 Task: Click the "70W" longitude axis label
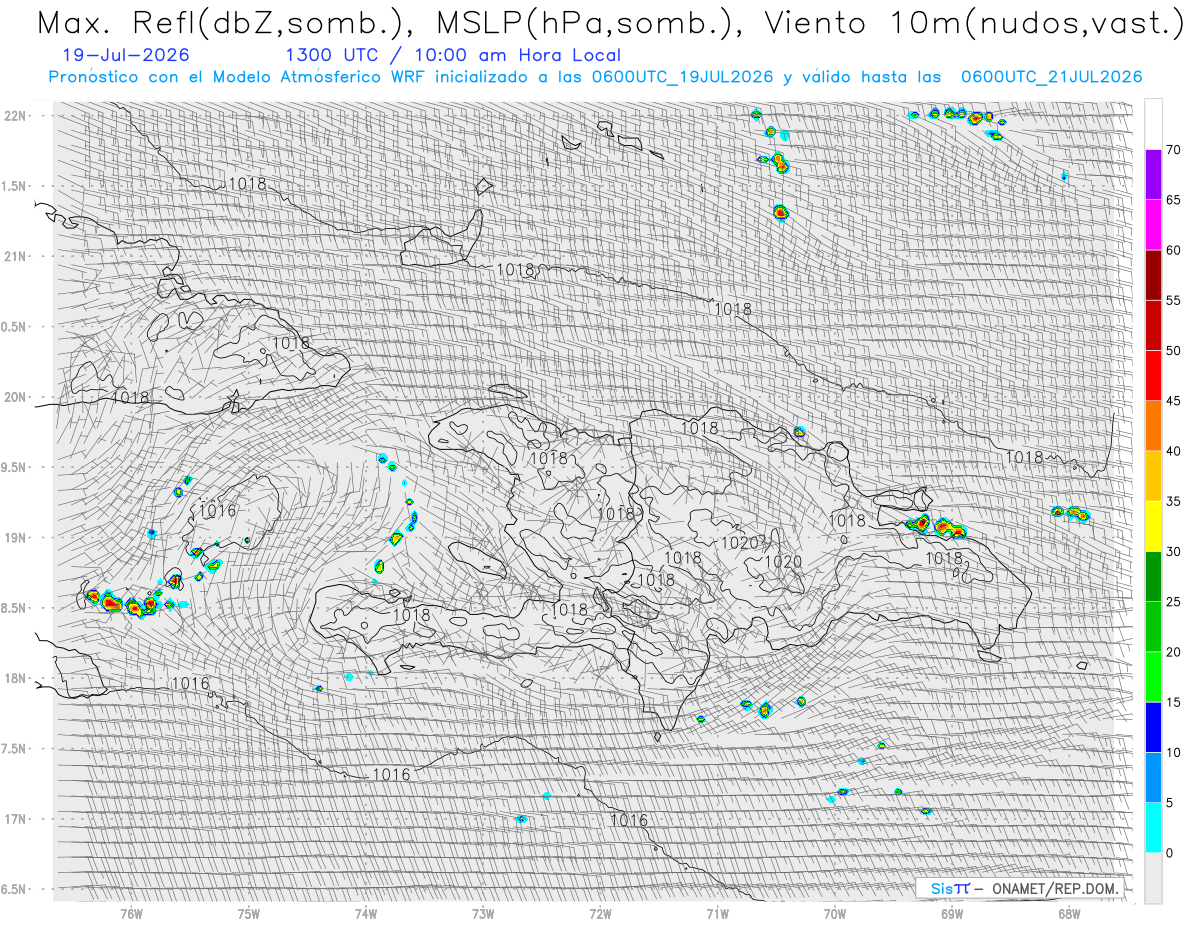click(835, 914)
